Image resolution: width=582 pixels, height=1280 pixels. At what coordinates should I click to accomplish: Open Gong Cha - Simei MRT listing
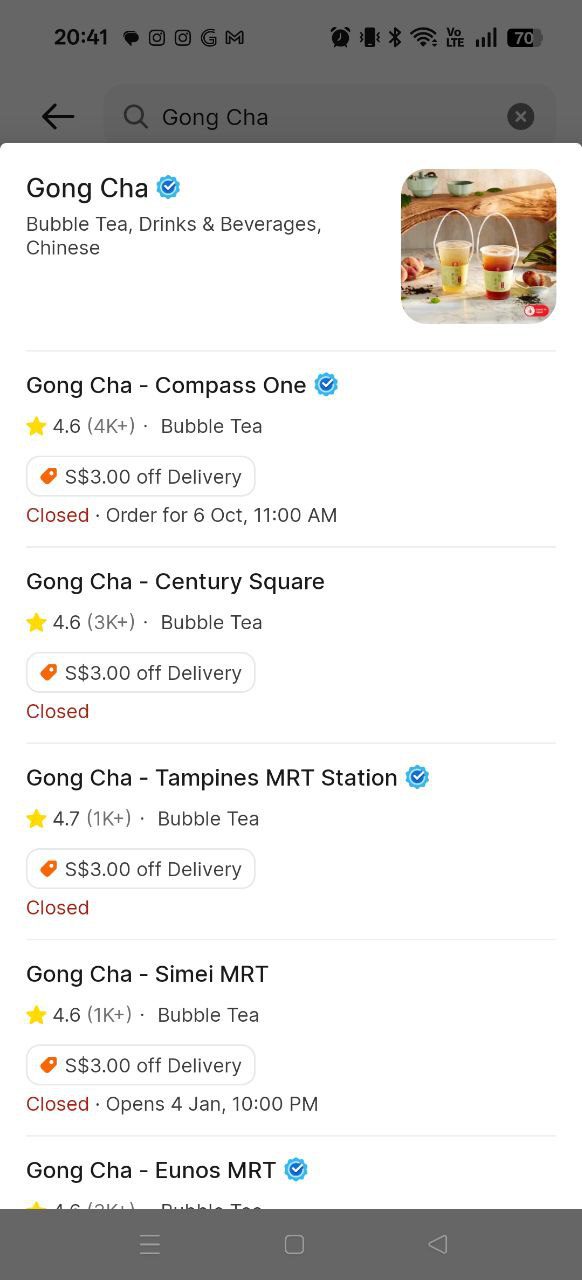[146, 973]
